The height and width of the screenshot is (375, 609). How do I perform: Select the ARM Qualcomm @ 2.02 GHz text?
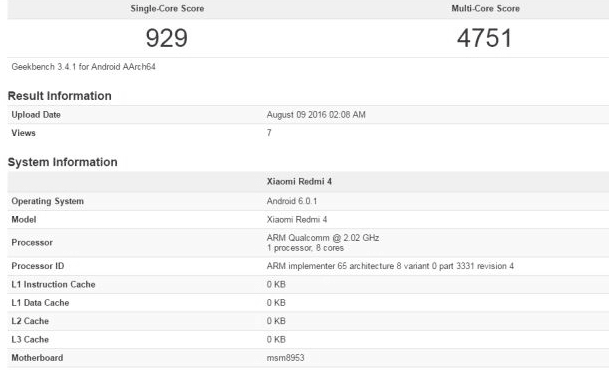(323, 238)
